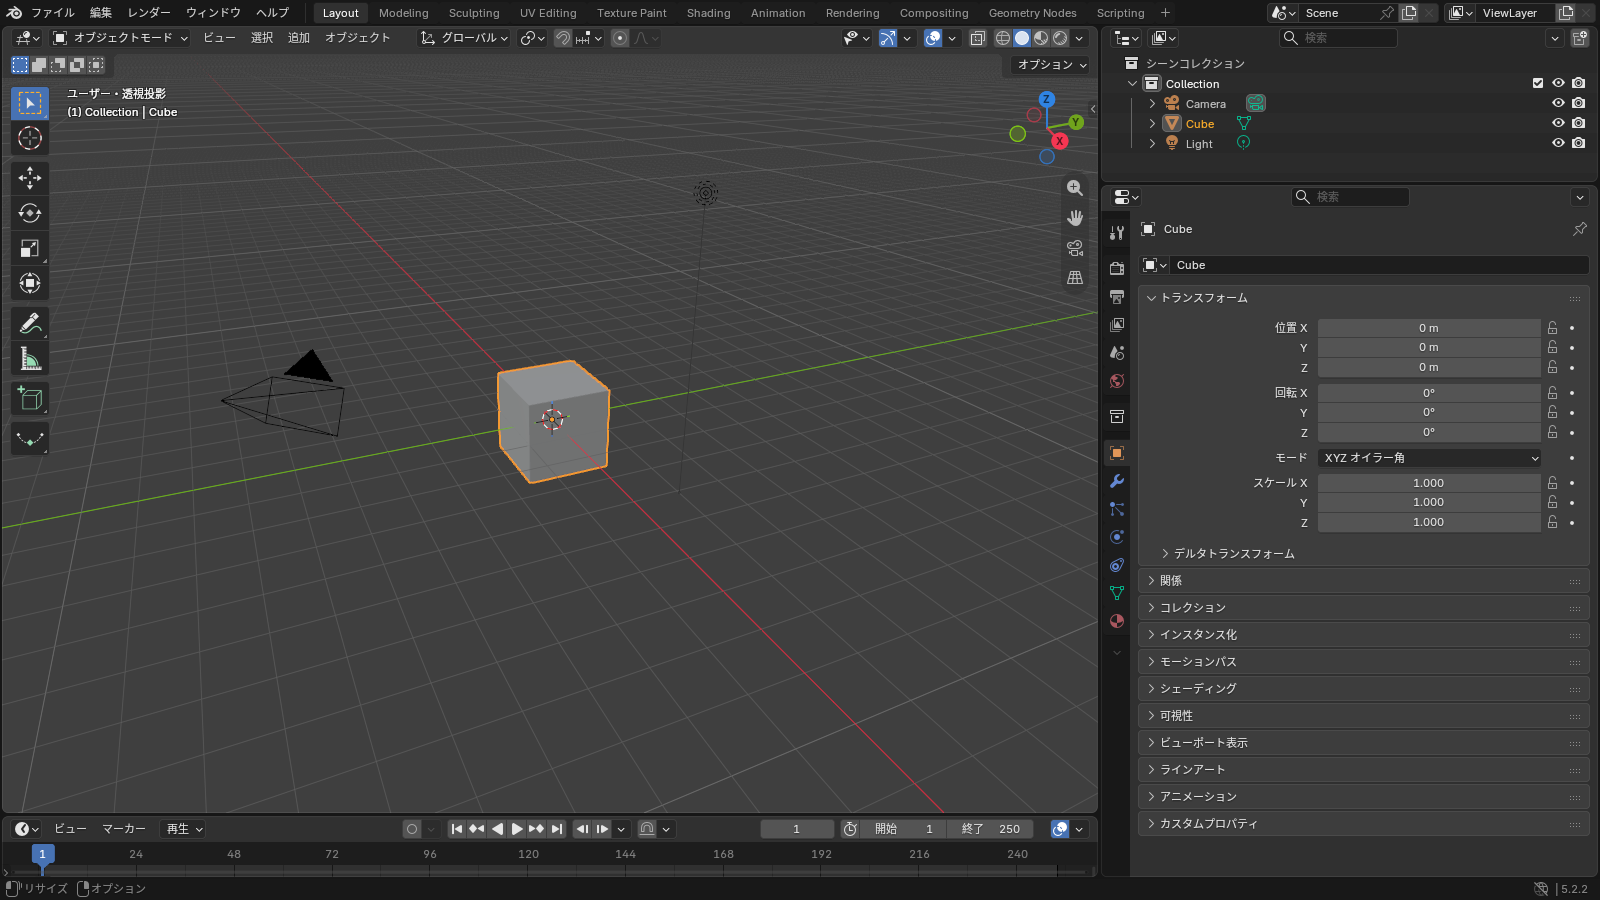Open the グローバル orientation dropdown
1600x900 pixels.
tap(465, 38)
